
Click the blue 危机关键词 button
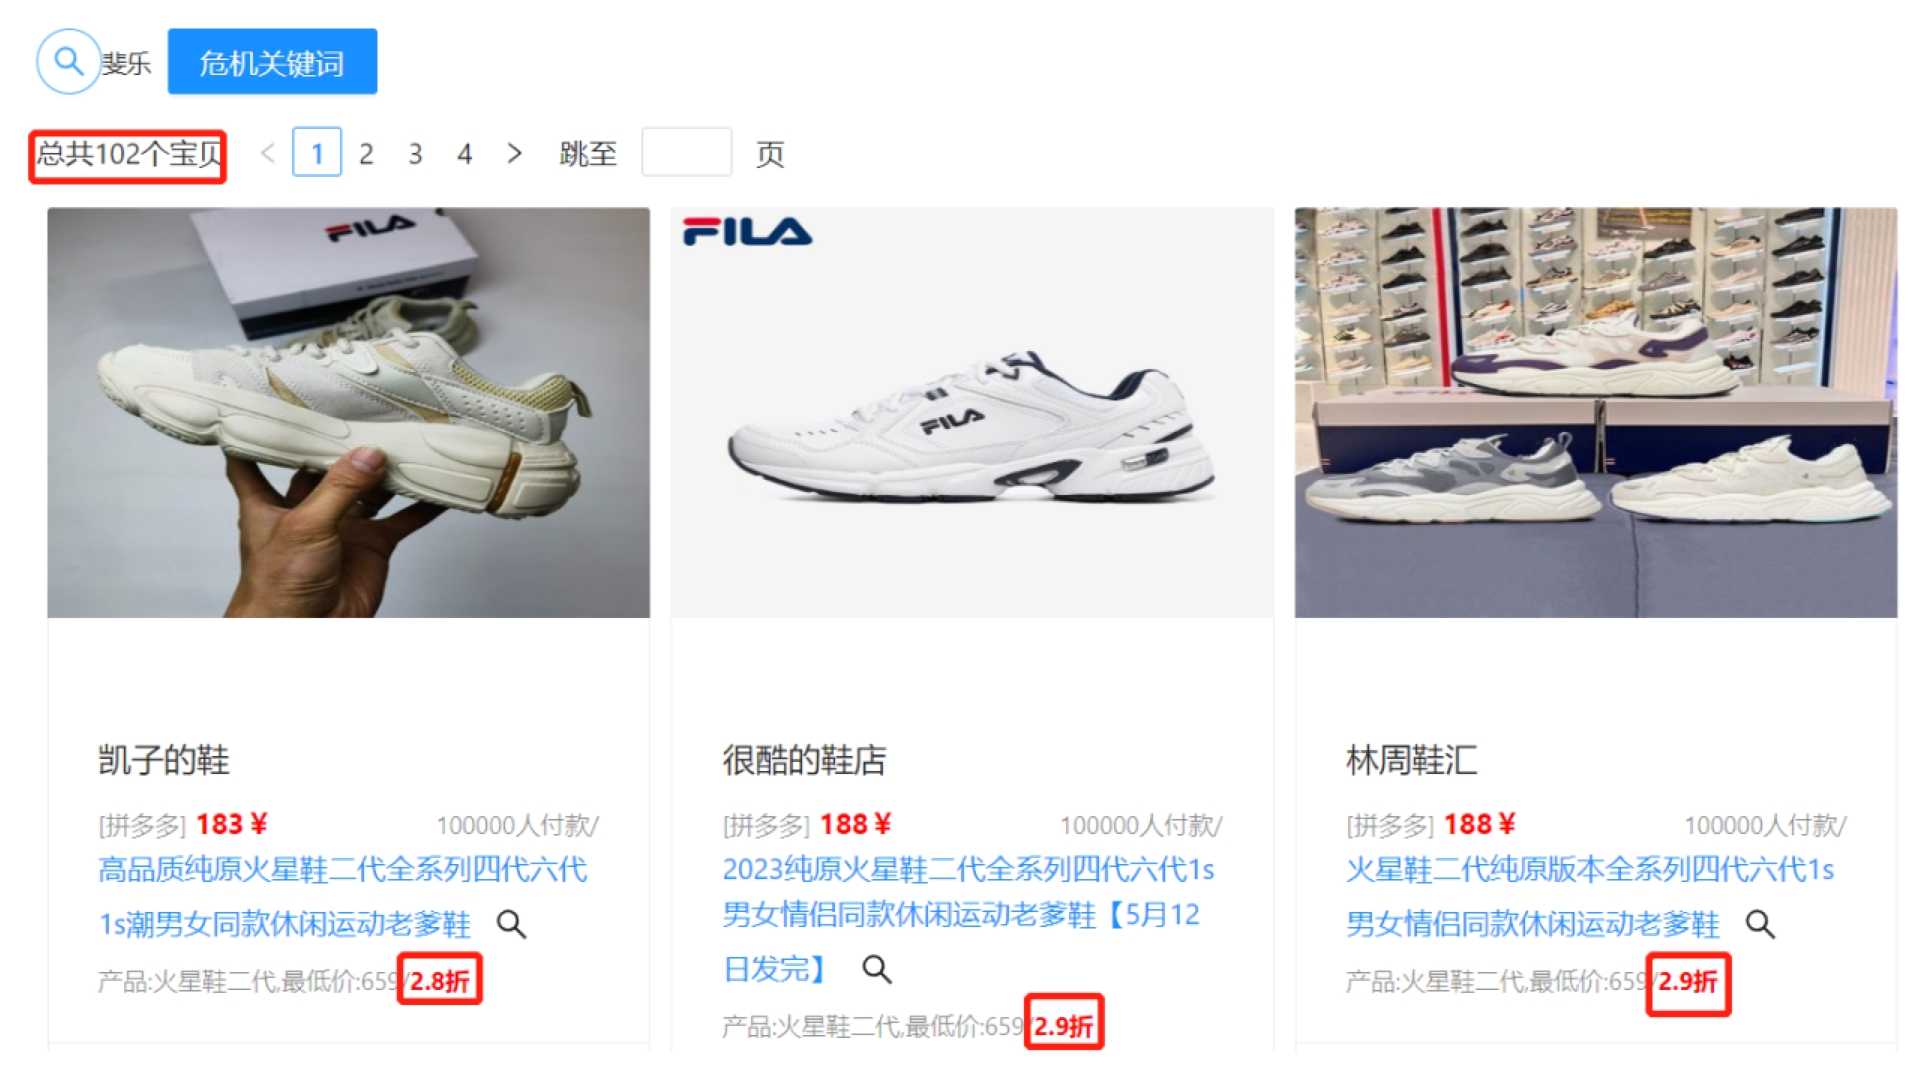tap(272, 62)
